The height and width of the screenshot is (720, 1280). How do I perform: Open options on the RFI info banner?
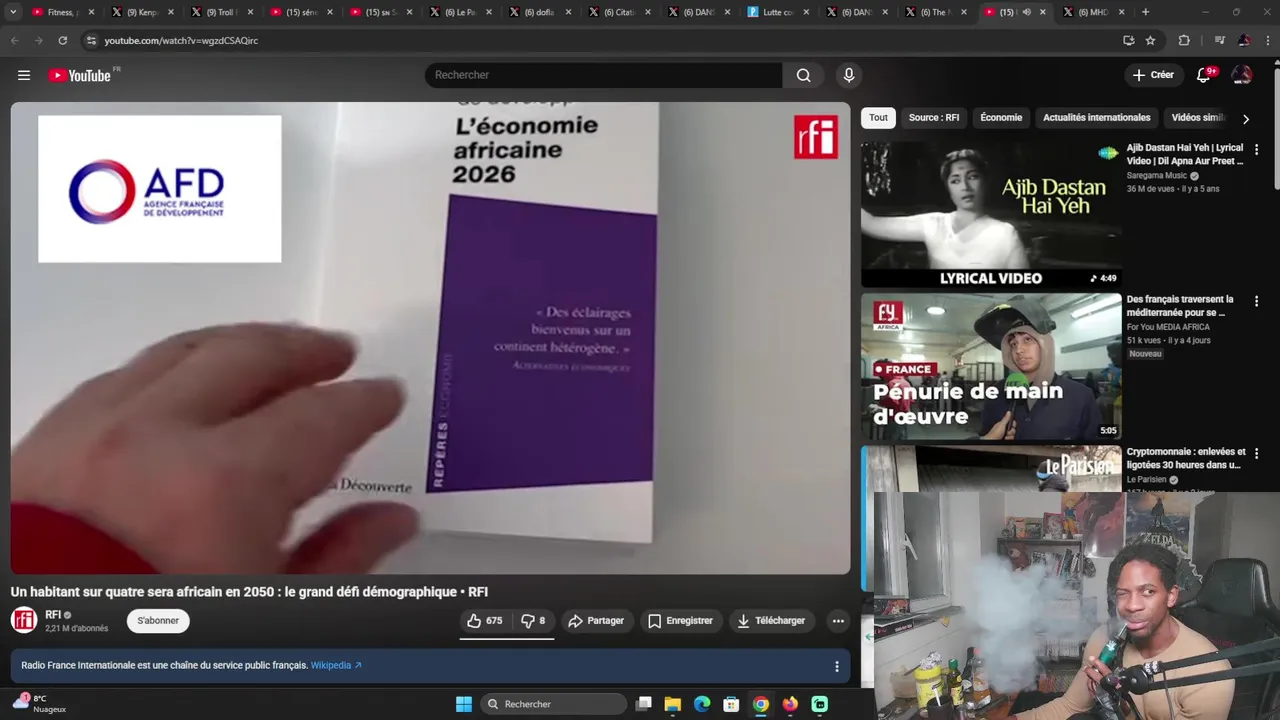837,666
